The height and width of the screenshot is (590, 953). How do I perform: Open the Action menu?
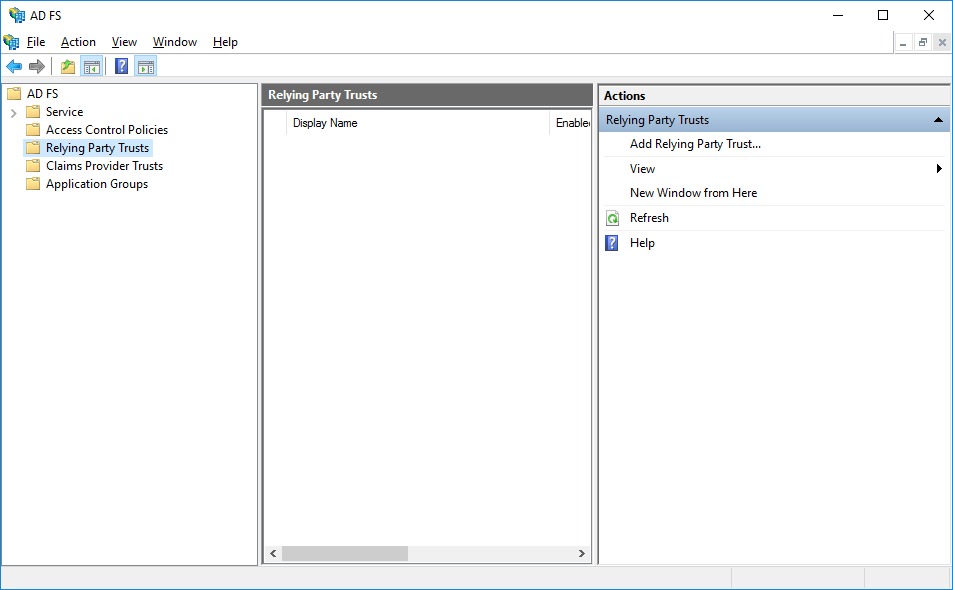coord(78,42)
